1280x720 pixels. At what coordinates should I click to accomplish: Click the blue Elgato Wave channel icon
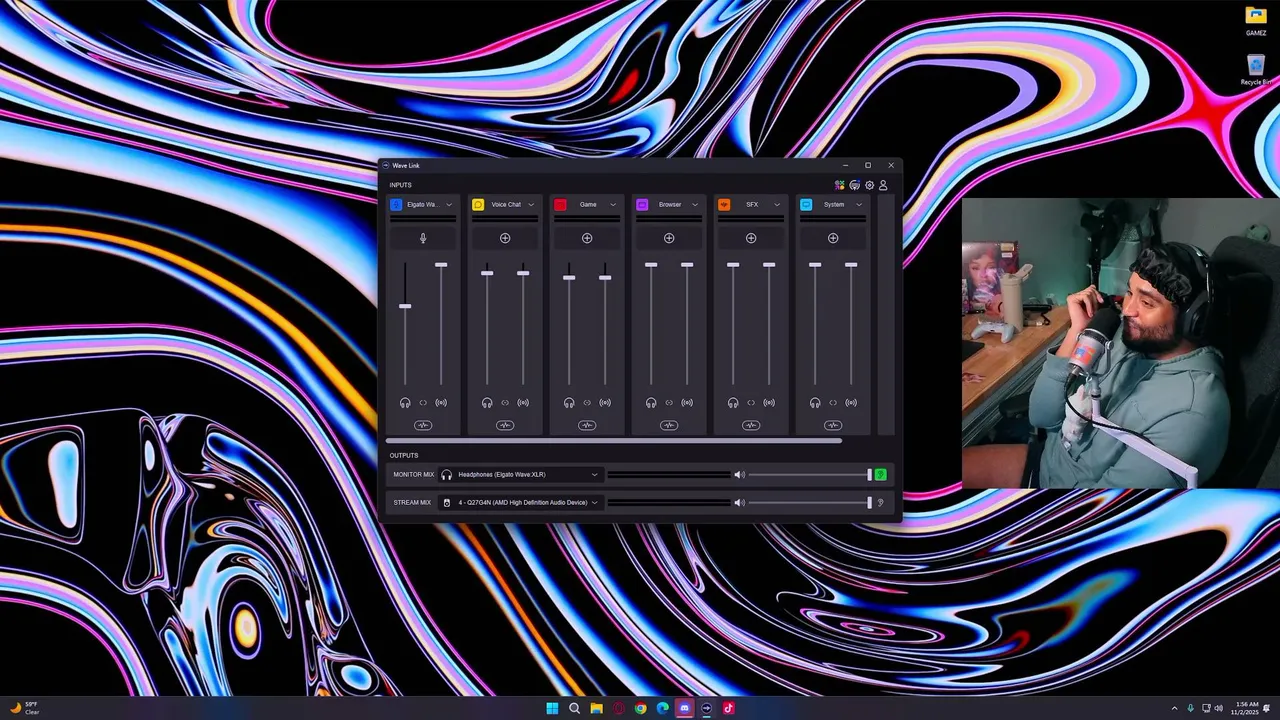[396, 204]
